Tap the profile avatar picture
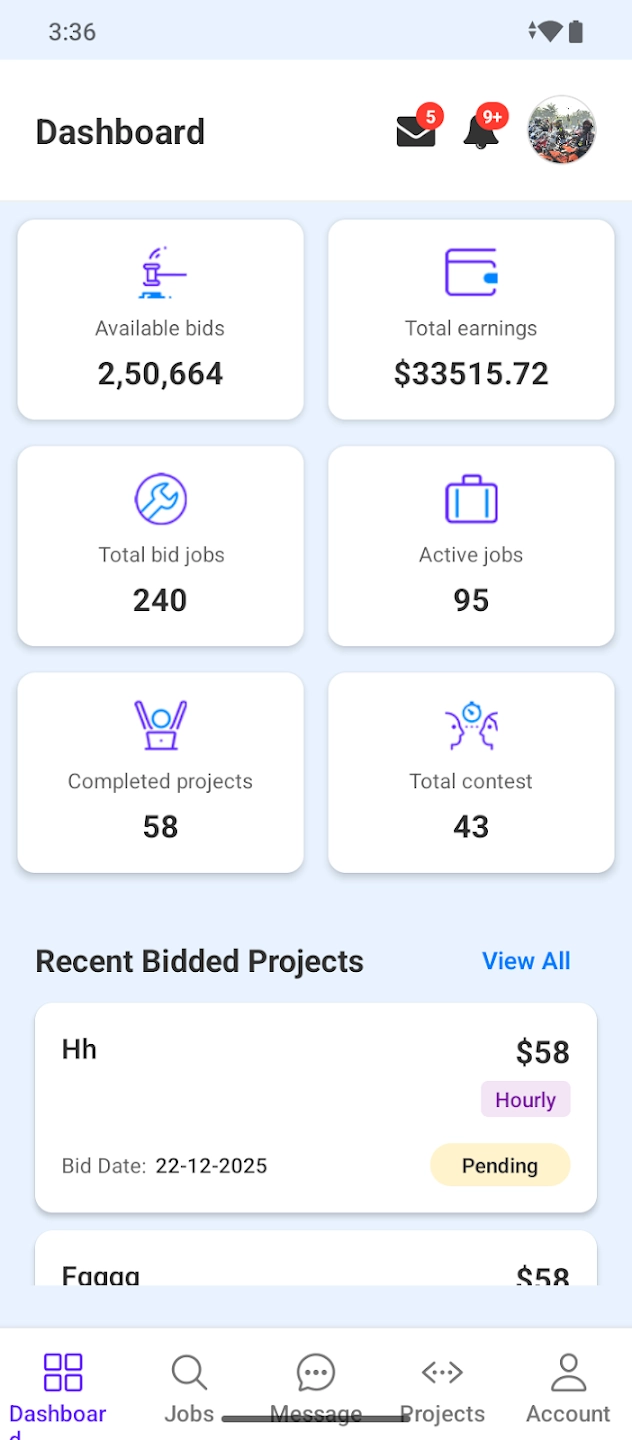The width and height of the screenshot is (632, 1440). click(x=562, y=130)
